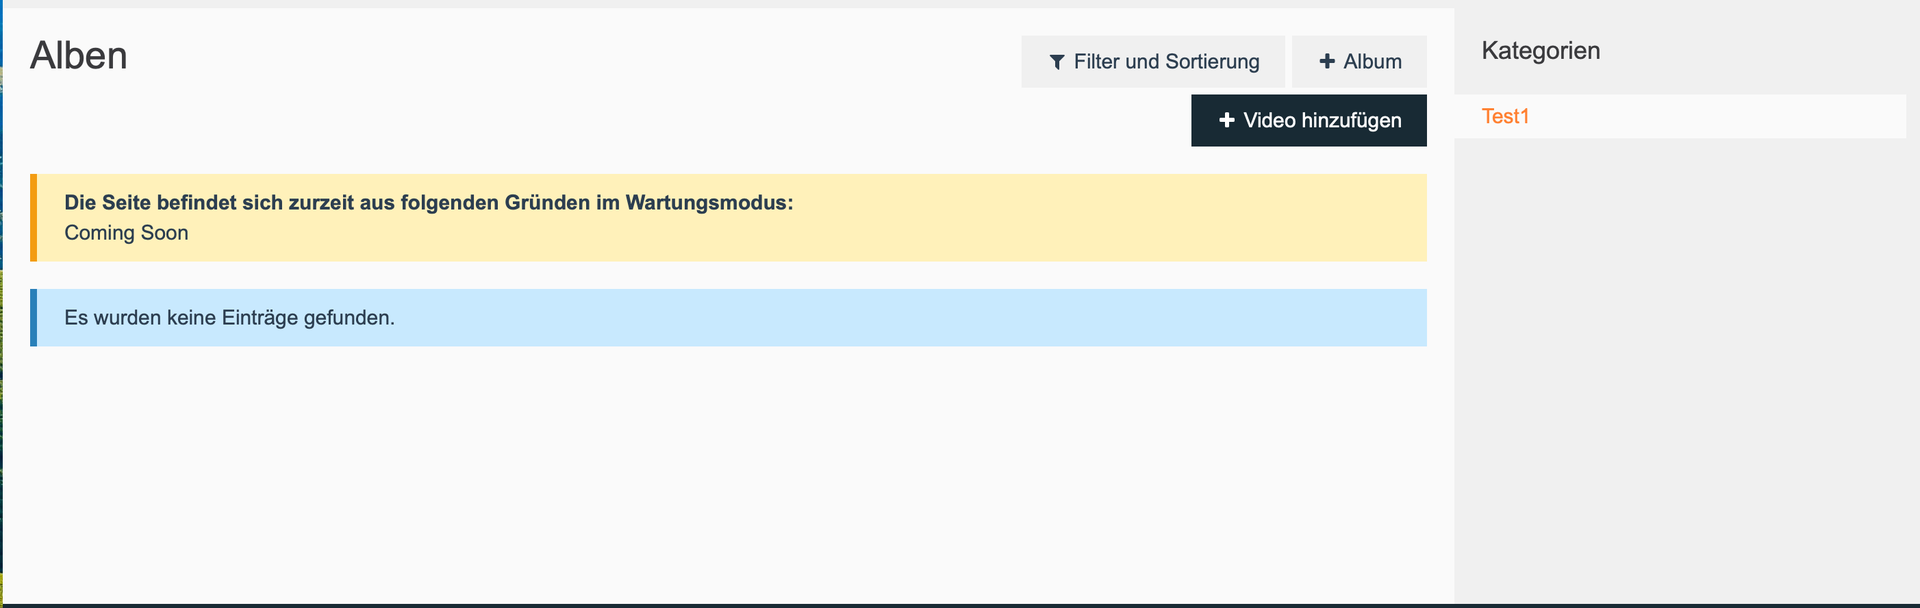Click the 'Es wurden keine Einträge gefunden' notice
Screen dimensions: 1920x608
[x=229, y=318]
